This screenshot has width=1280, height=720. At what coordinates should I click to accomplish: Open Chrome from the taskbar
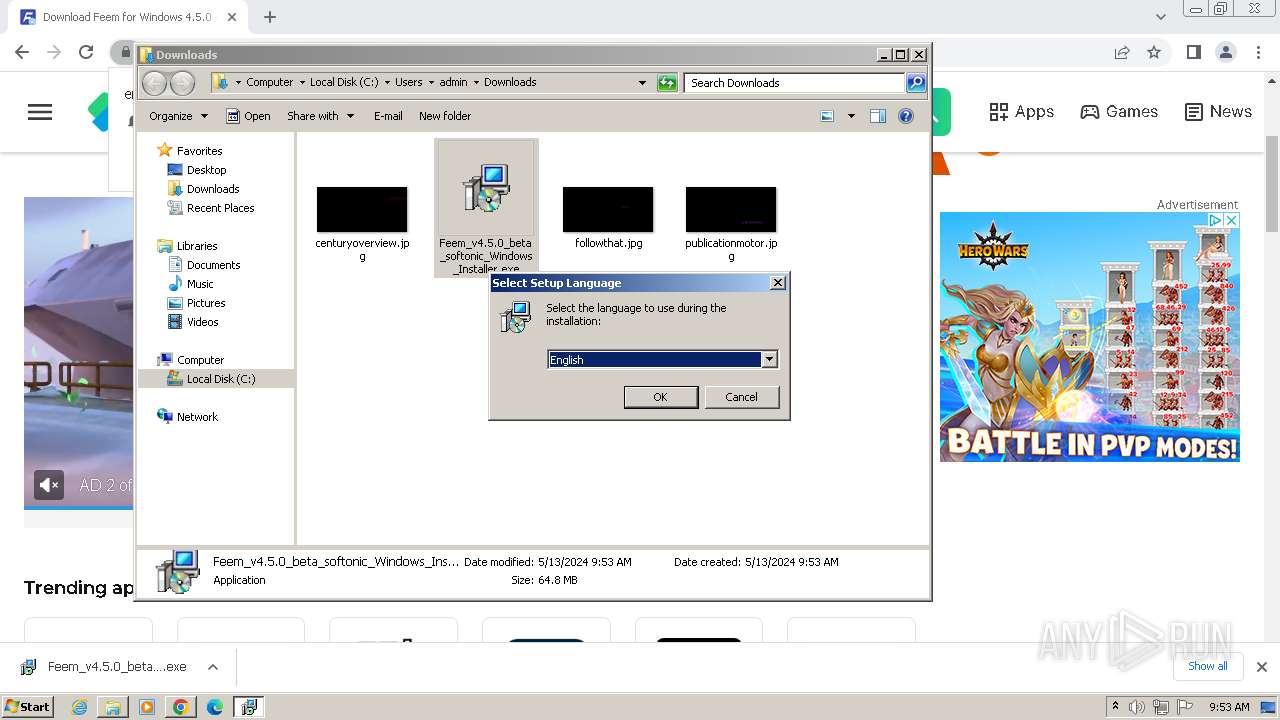[181, 707]
